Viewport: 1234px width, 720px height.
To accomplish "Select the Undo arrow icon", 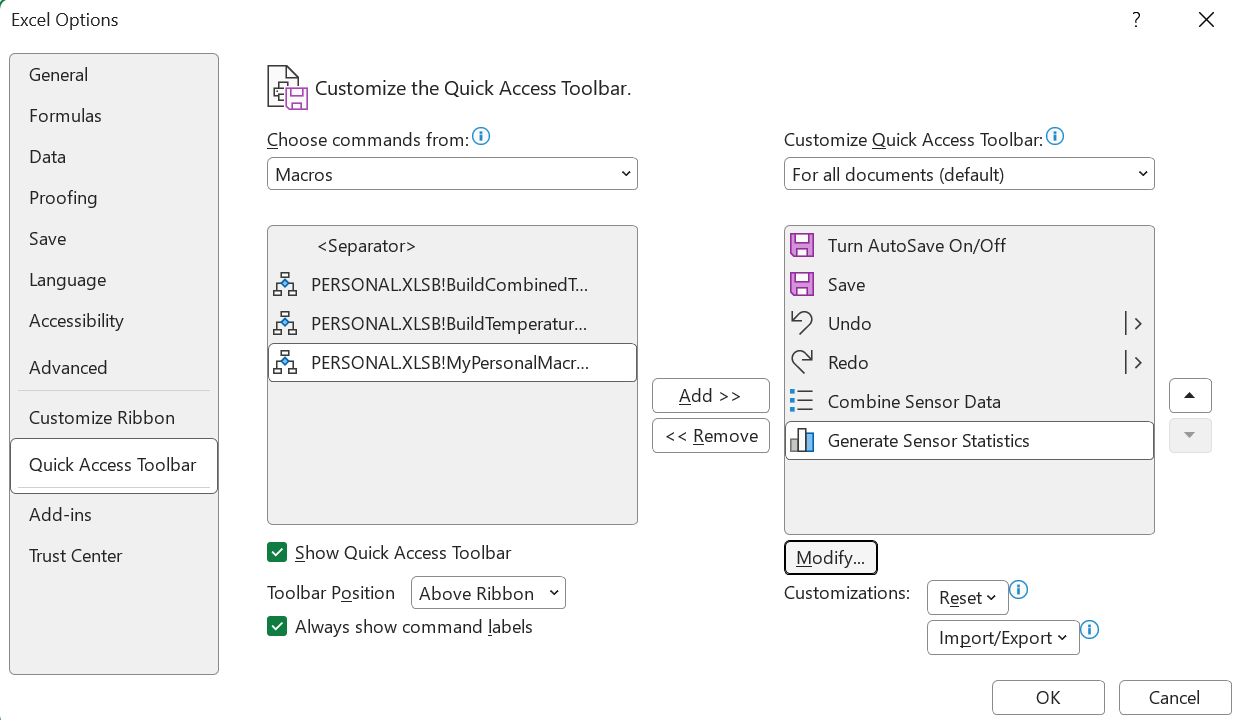I will tap(801, 323).
